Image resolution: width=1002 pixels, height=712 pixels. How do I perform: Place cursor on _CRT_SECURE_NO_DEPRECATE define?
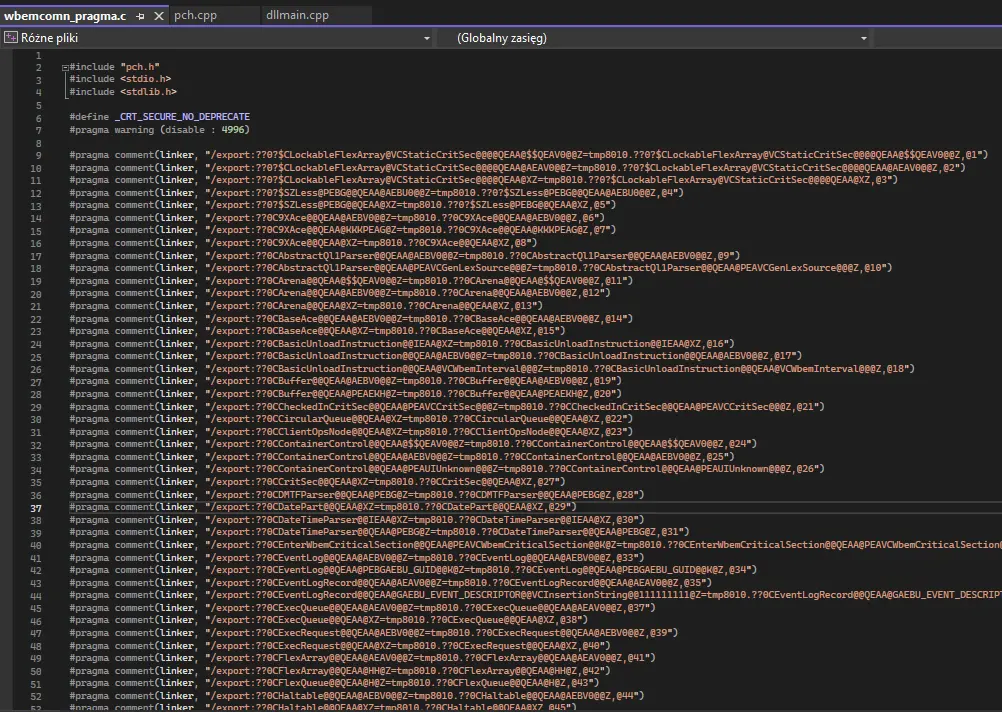click(181, 117)
